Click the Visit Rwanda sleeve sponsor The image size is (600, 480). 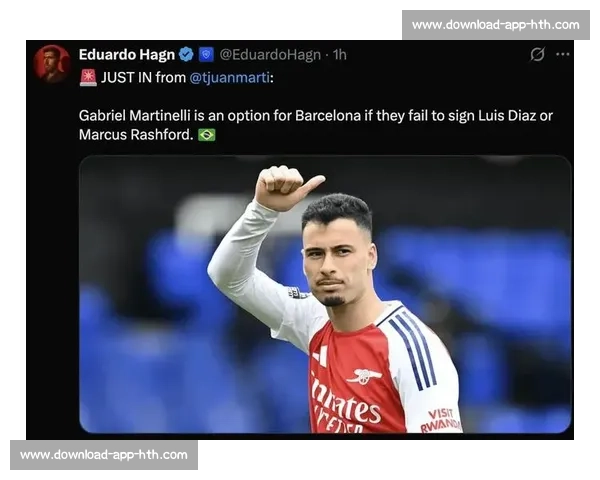[440, 420]
